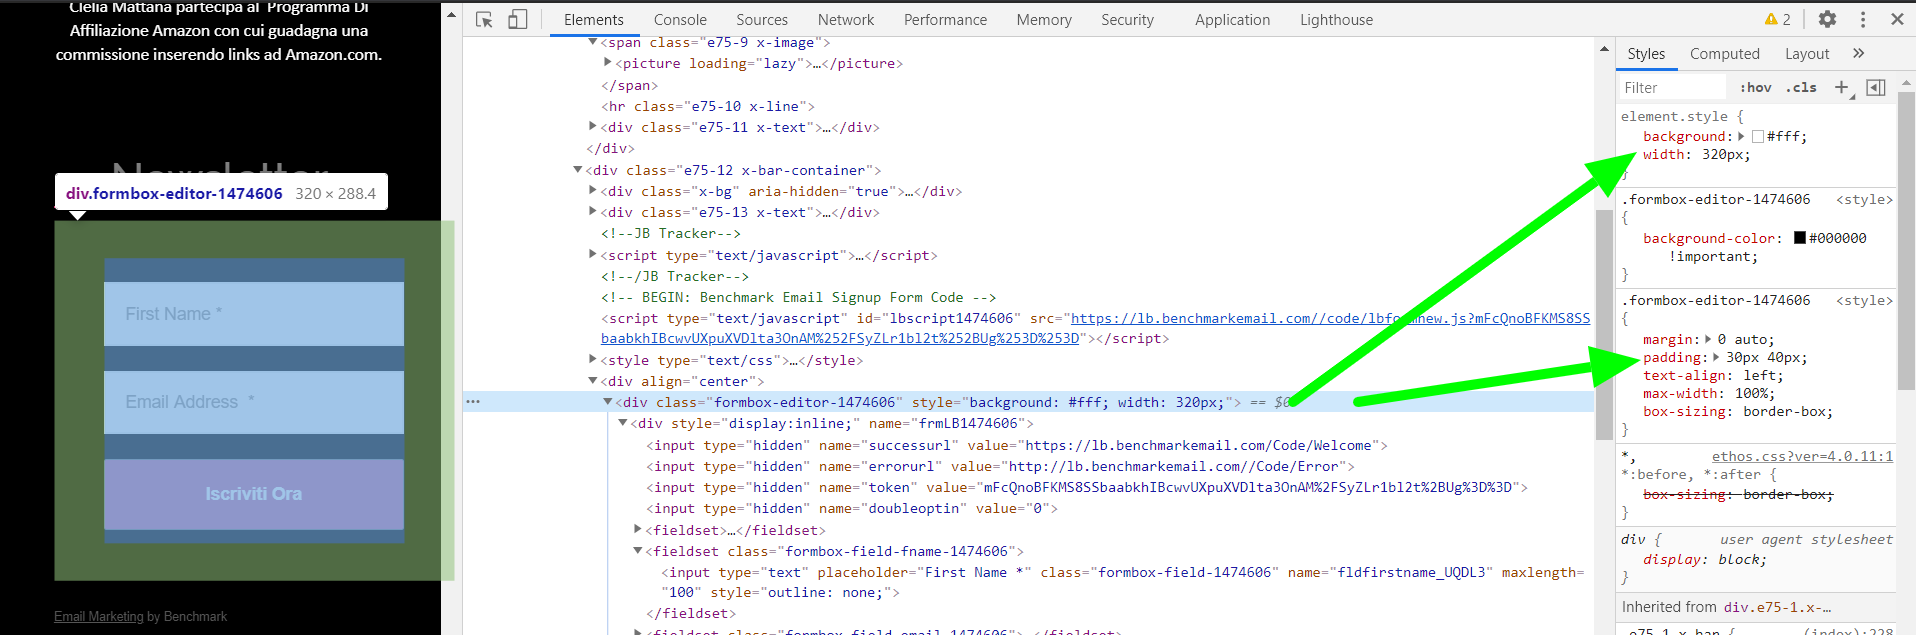The height and width of the screenshot is (635, 1916).
Task: Expand the margin shorthand property triangle
Action: pos(1708,339)
